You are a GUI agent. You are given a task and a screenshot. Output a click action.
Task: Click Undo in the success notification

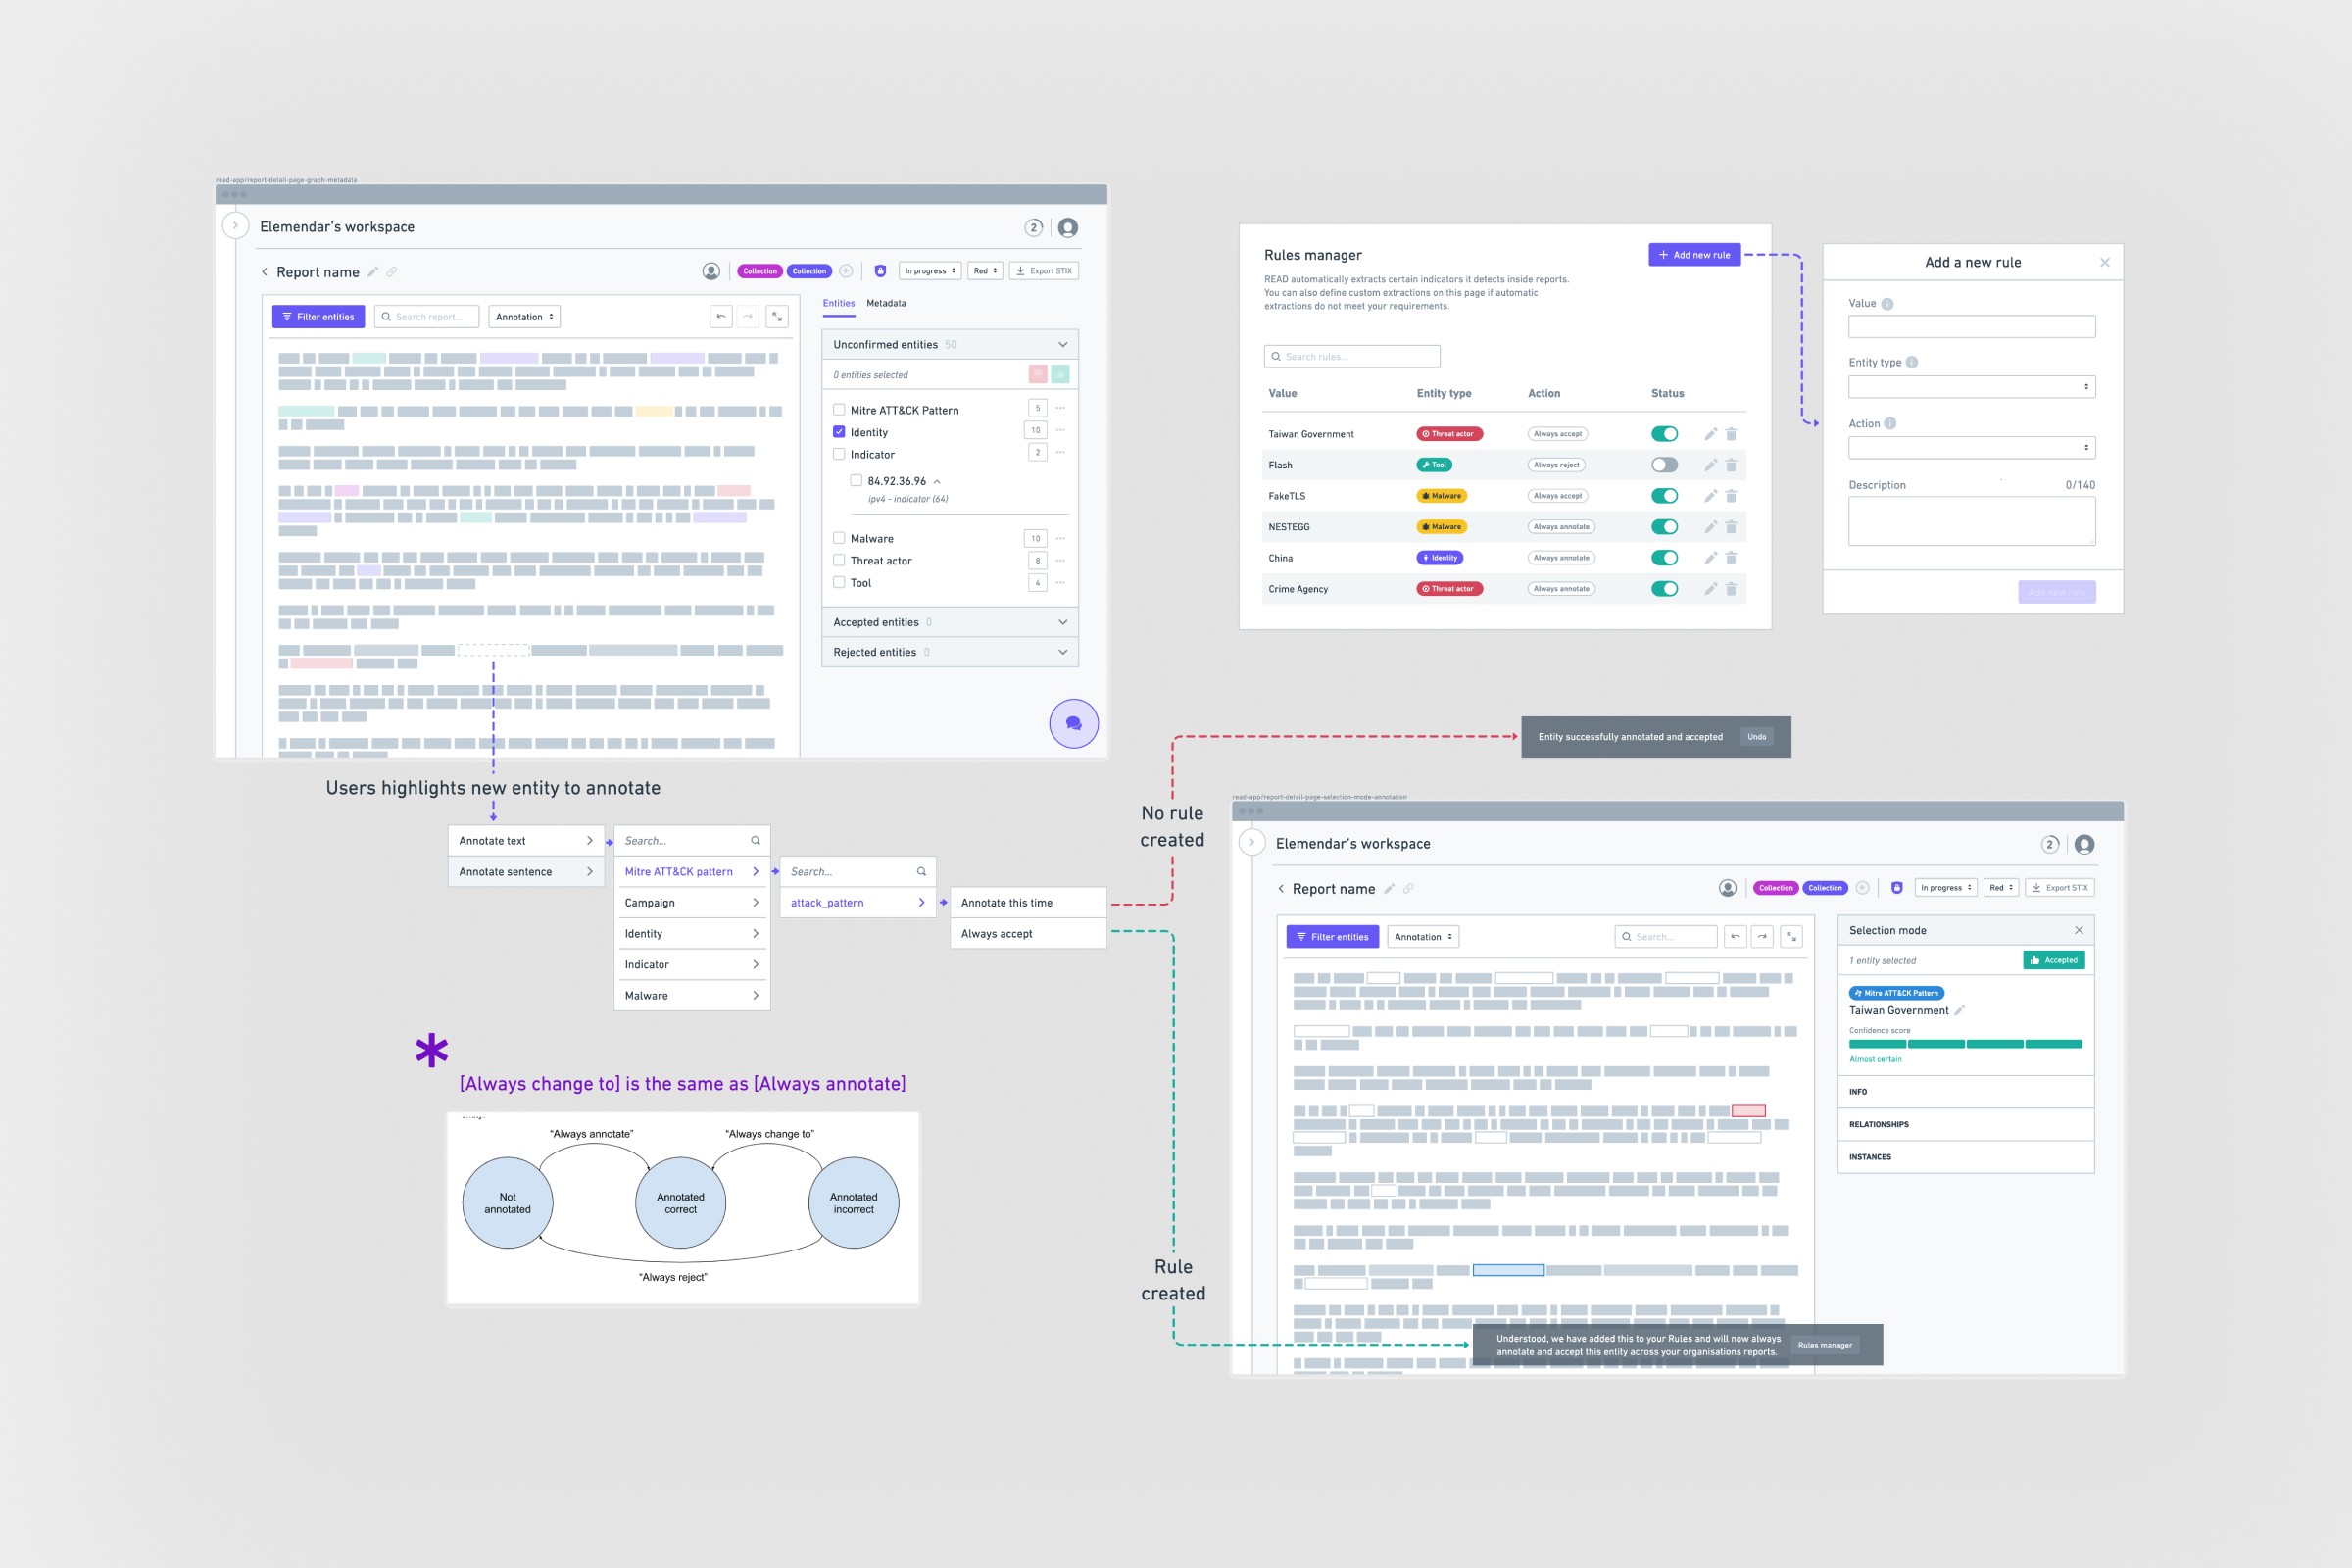coord(1756,737)
